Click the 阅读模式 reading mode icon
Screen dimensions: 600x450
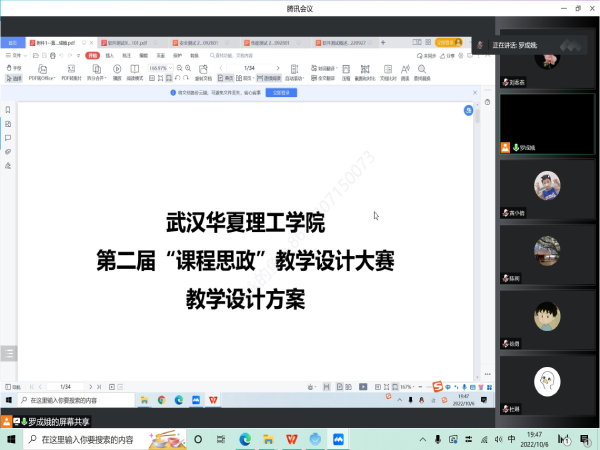(x=135, y=74)
